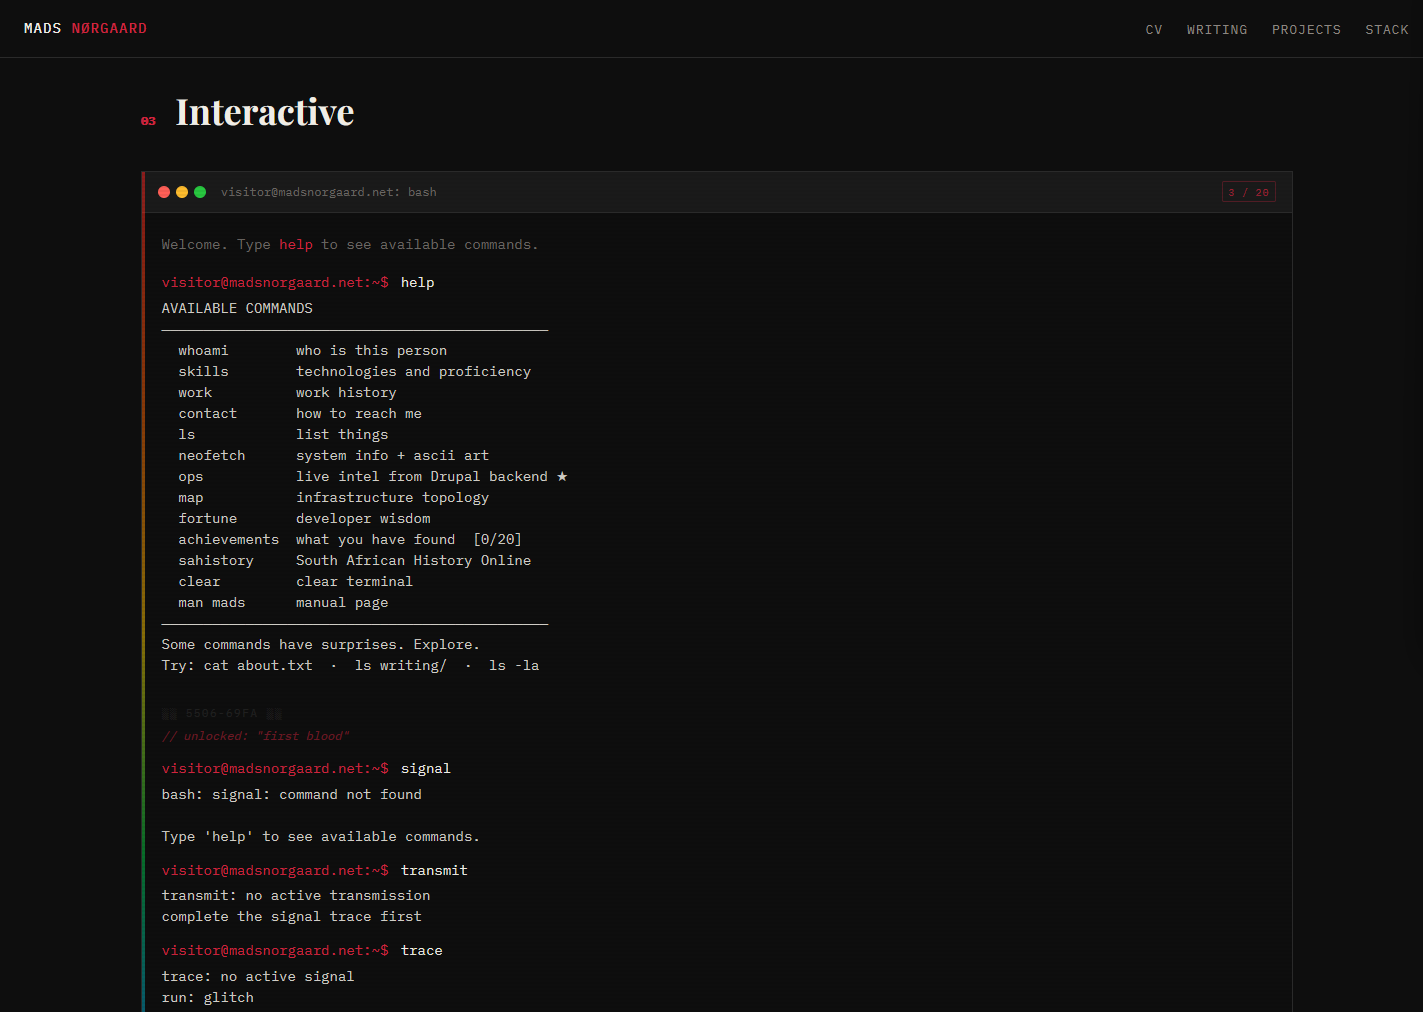Click the 'man mads' command entry

click(x=211, y=603)
